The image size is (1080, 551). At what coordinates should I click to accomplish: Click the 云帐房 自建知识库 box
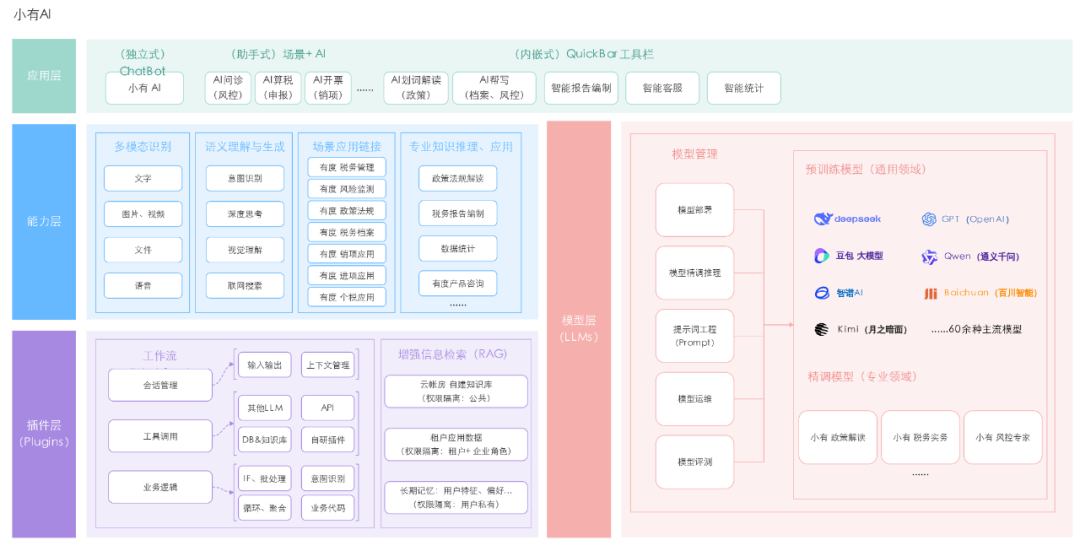tap(456, 391)
